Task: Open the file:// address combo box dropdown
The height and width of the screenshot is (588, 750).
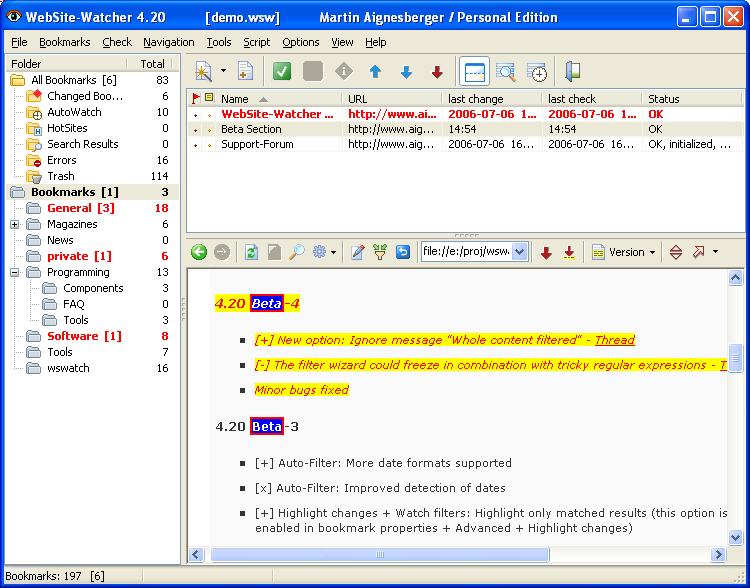Action: coord(519,252)
